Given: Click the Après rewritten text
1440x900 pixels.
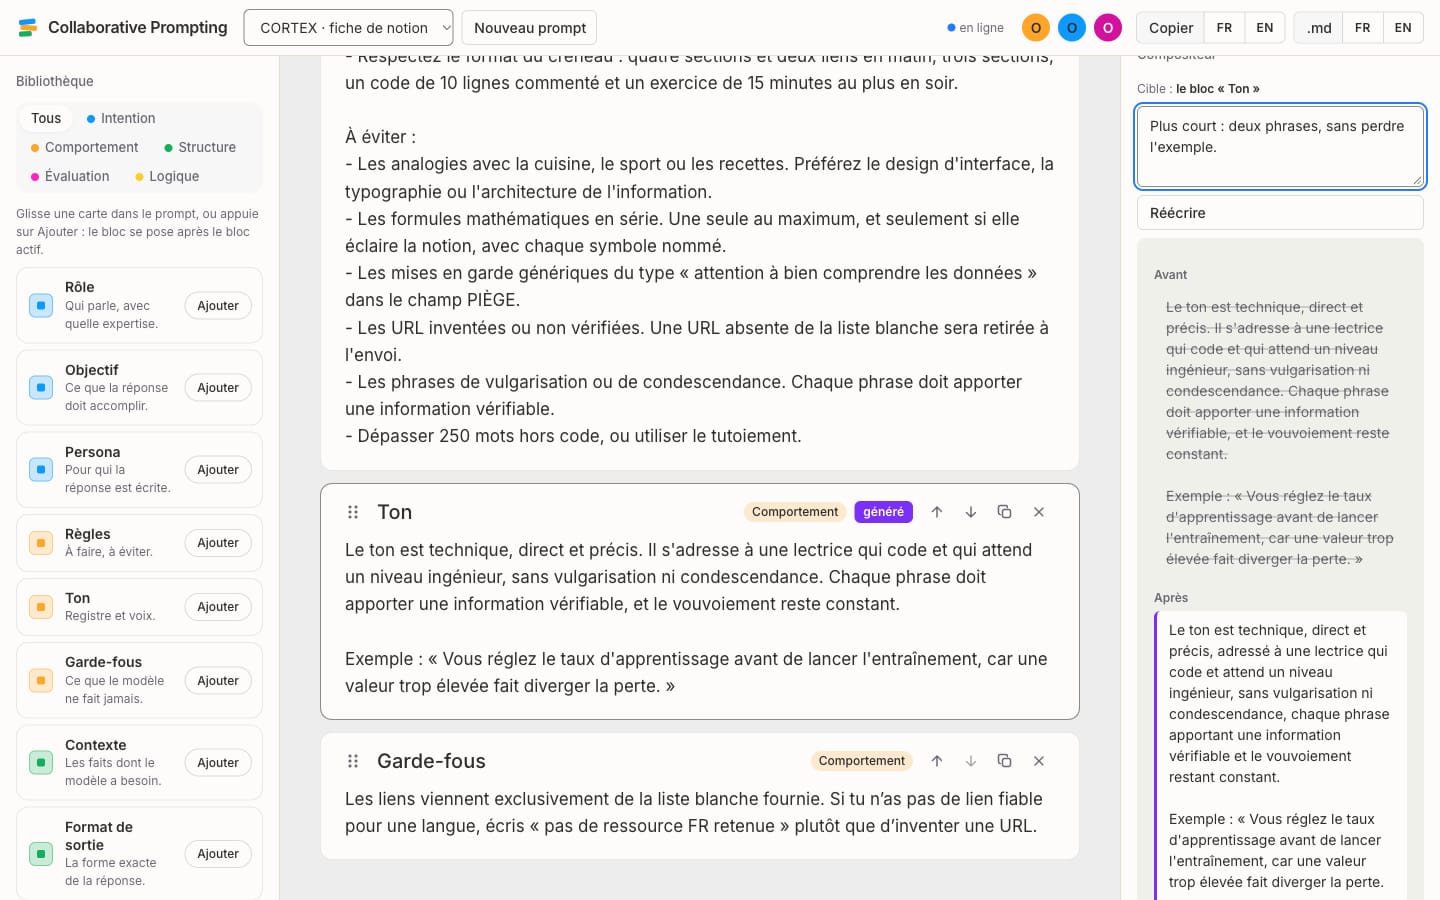Looking at the screenshot, I should coord(1280,756).
